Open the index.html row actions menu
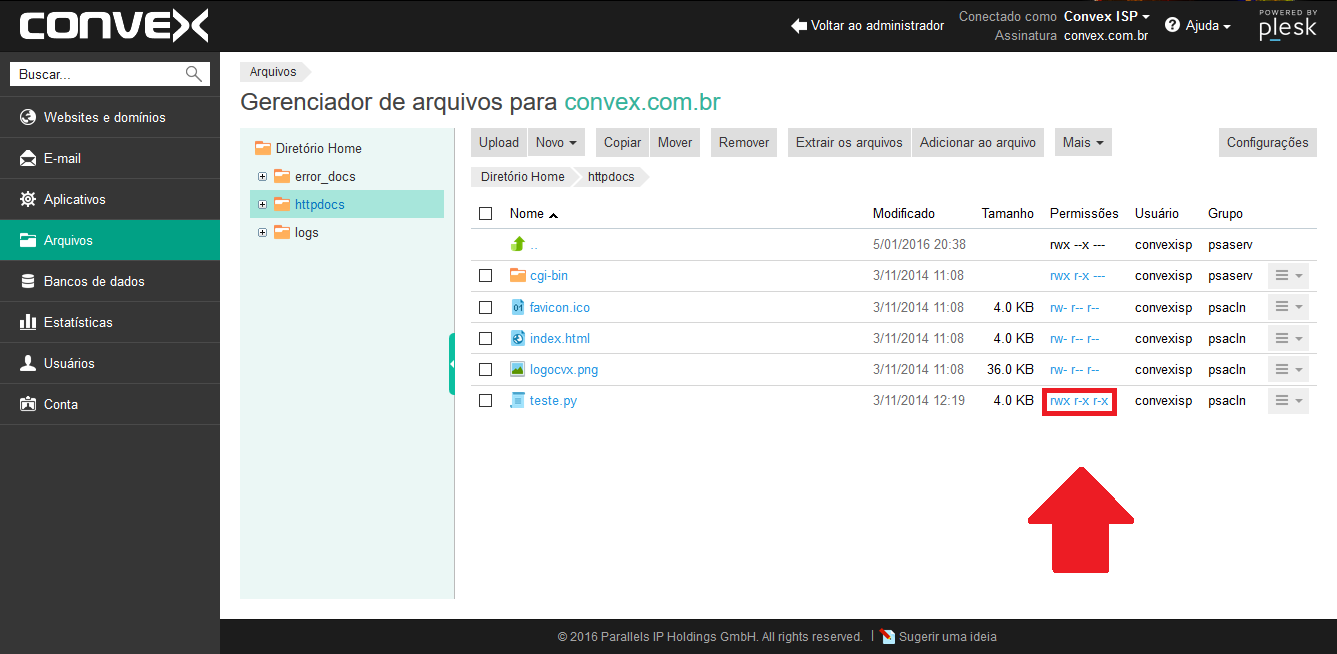This screenshot has width=1337, height=654. (x=1288, y=338)
